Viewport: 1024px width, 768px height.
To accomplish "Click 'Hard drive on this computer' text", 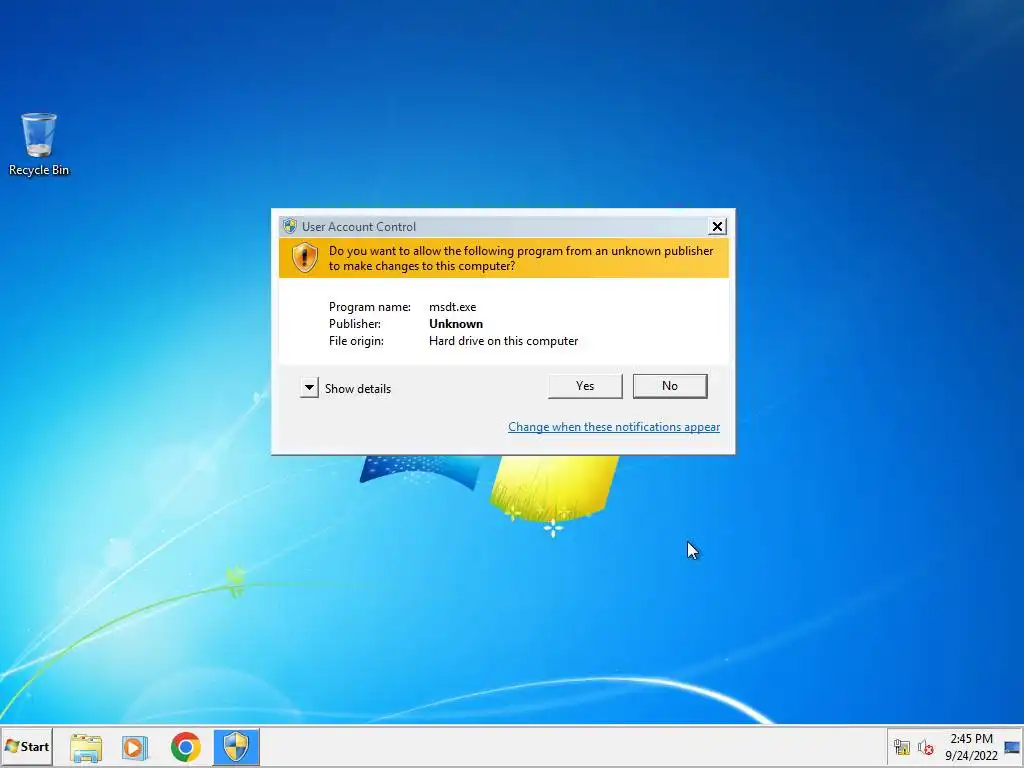I will coord(504,341).
